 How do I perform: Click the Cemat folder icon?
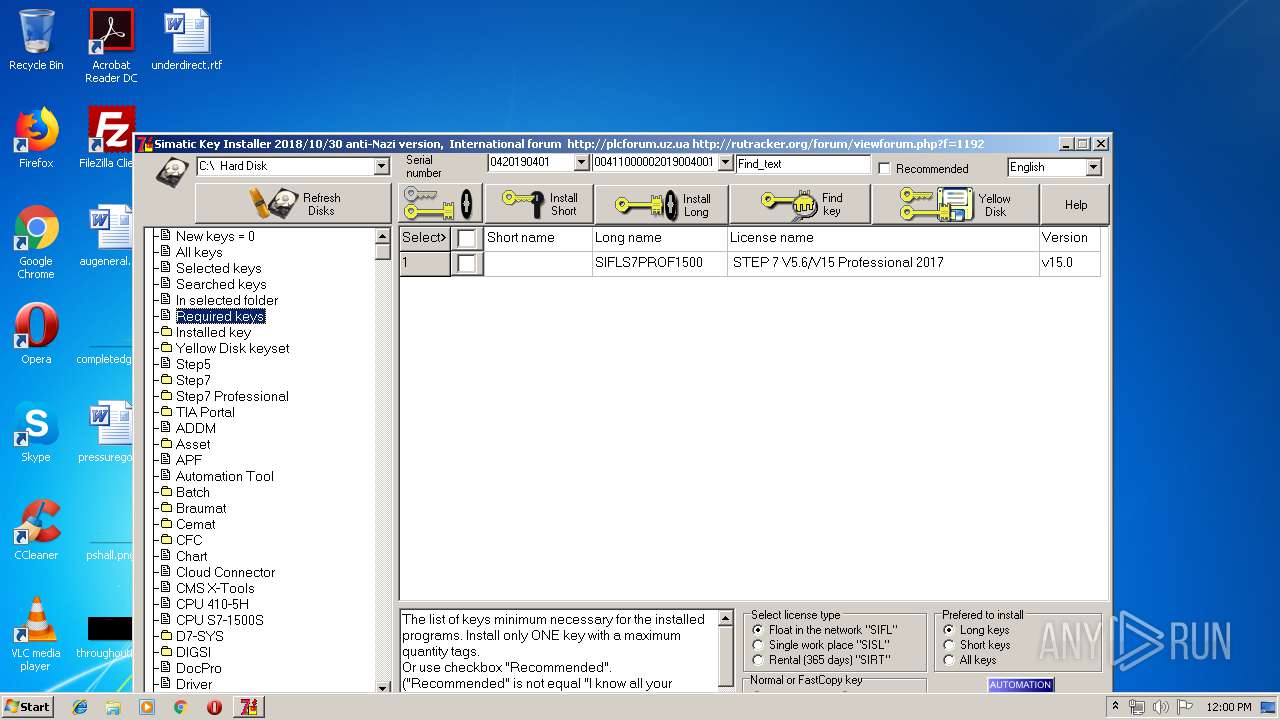click(166, 524)
